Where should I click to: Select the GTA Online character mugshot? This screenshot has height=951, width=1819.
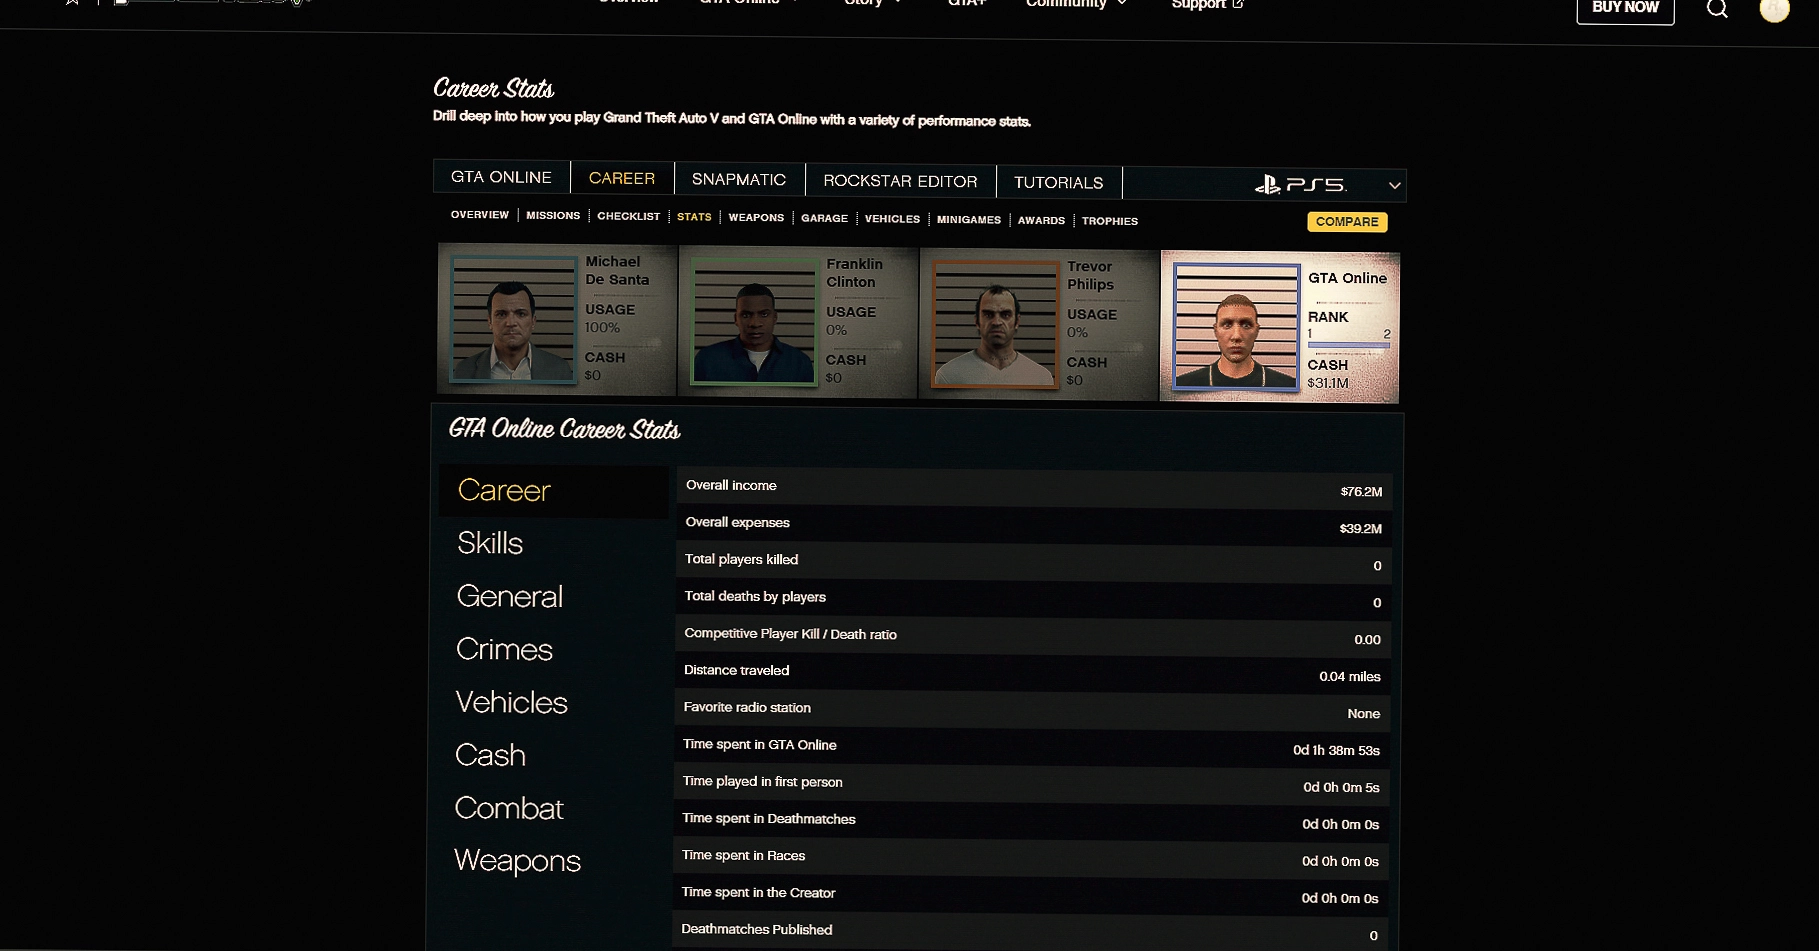[x=1236, y=326]
